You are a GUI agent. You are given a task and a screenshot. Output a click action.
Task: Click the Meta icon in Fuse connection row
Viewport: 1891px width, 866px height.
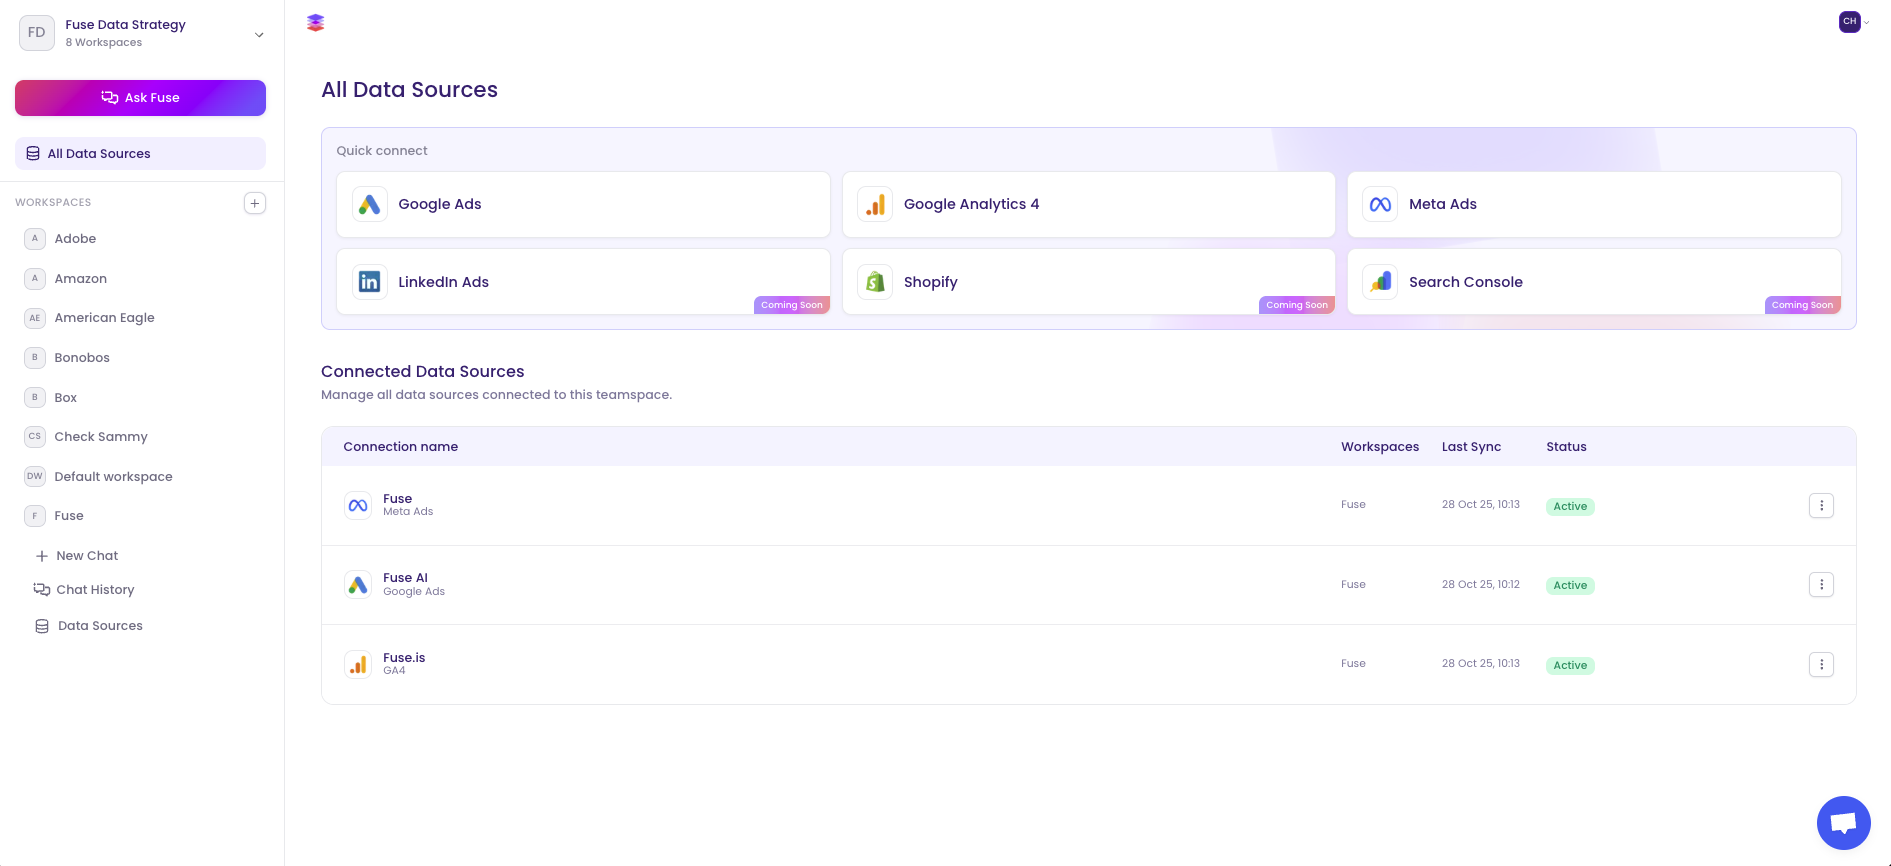pyautogui.click(x=358, y=506)
